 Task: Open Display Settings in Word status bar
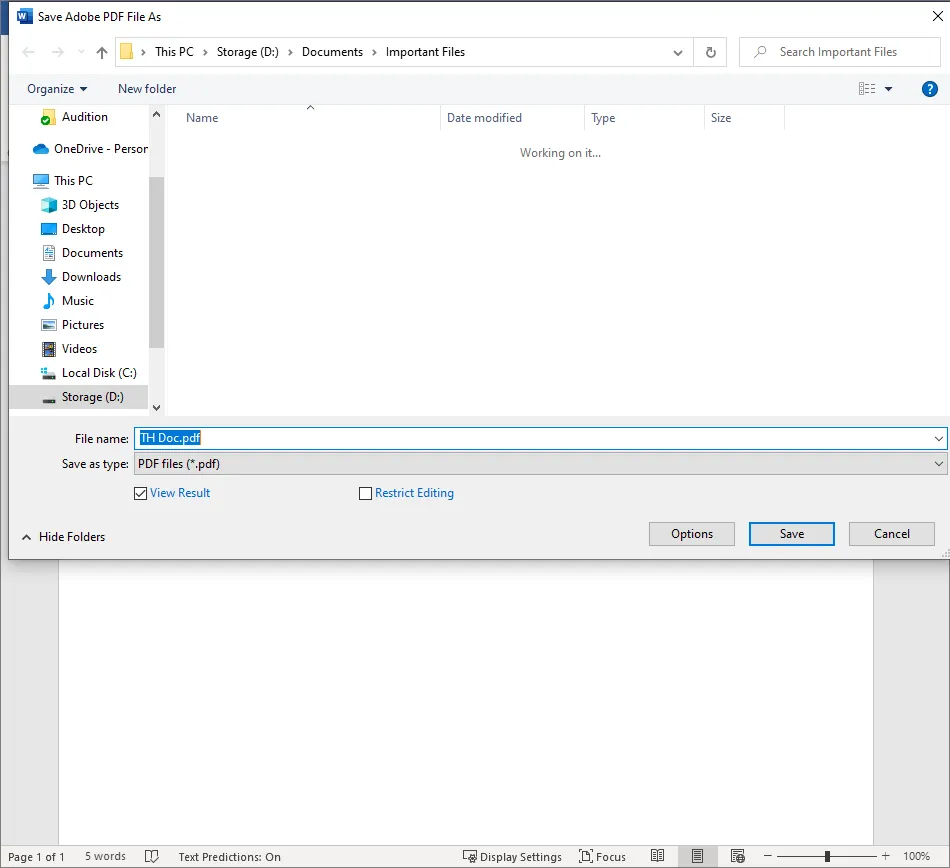coord(513,857)
